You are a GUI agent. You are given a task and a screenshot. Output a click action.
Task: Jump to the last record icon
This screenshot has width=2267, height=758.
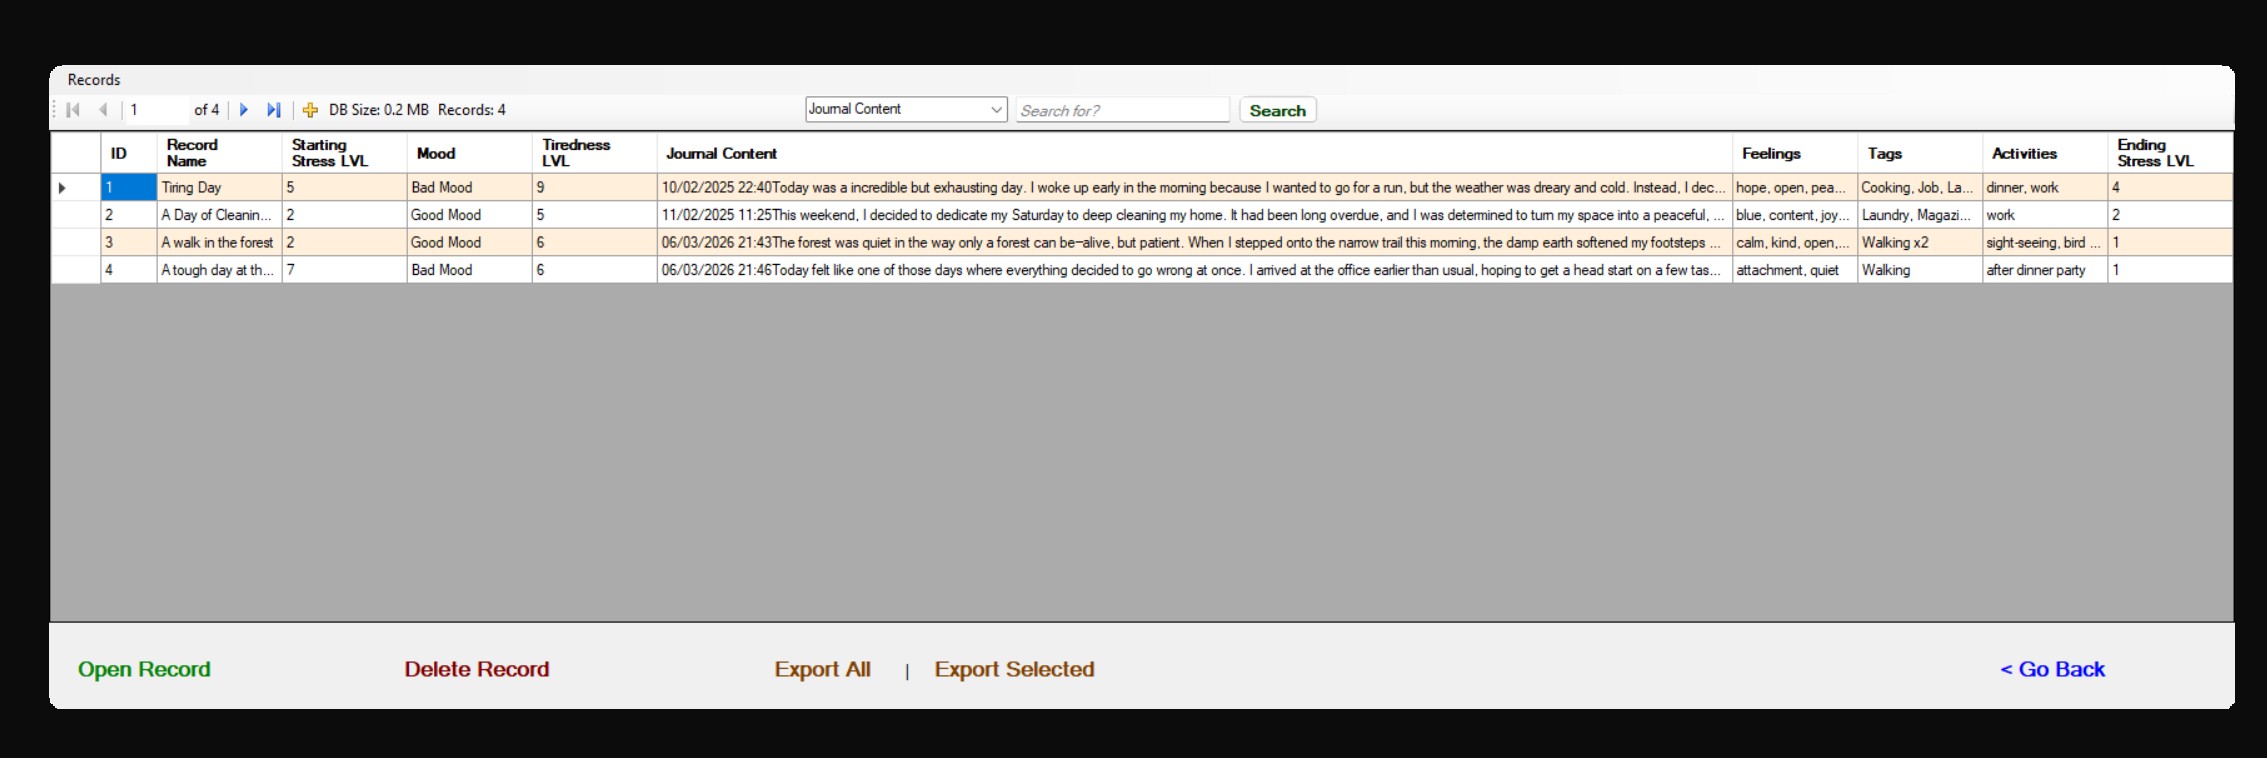pos(273,110)
